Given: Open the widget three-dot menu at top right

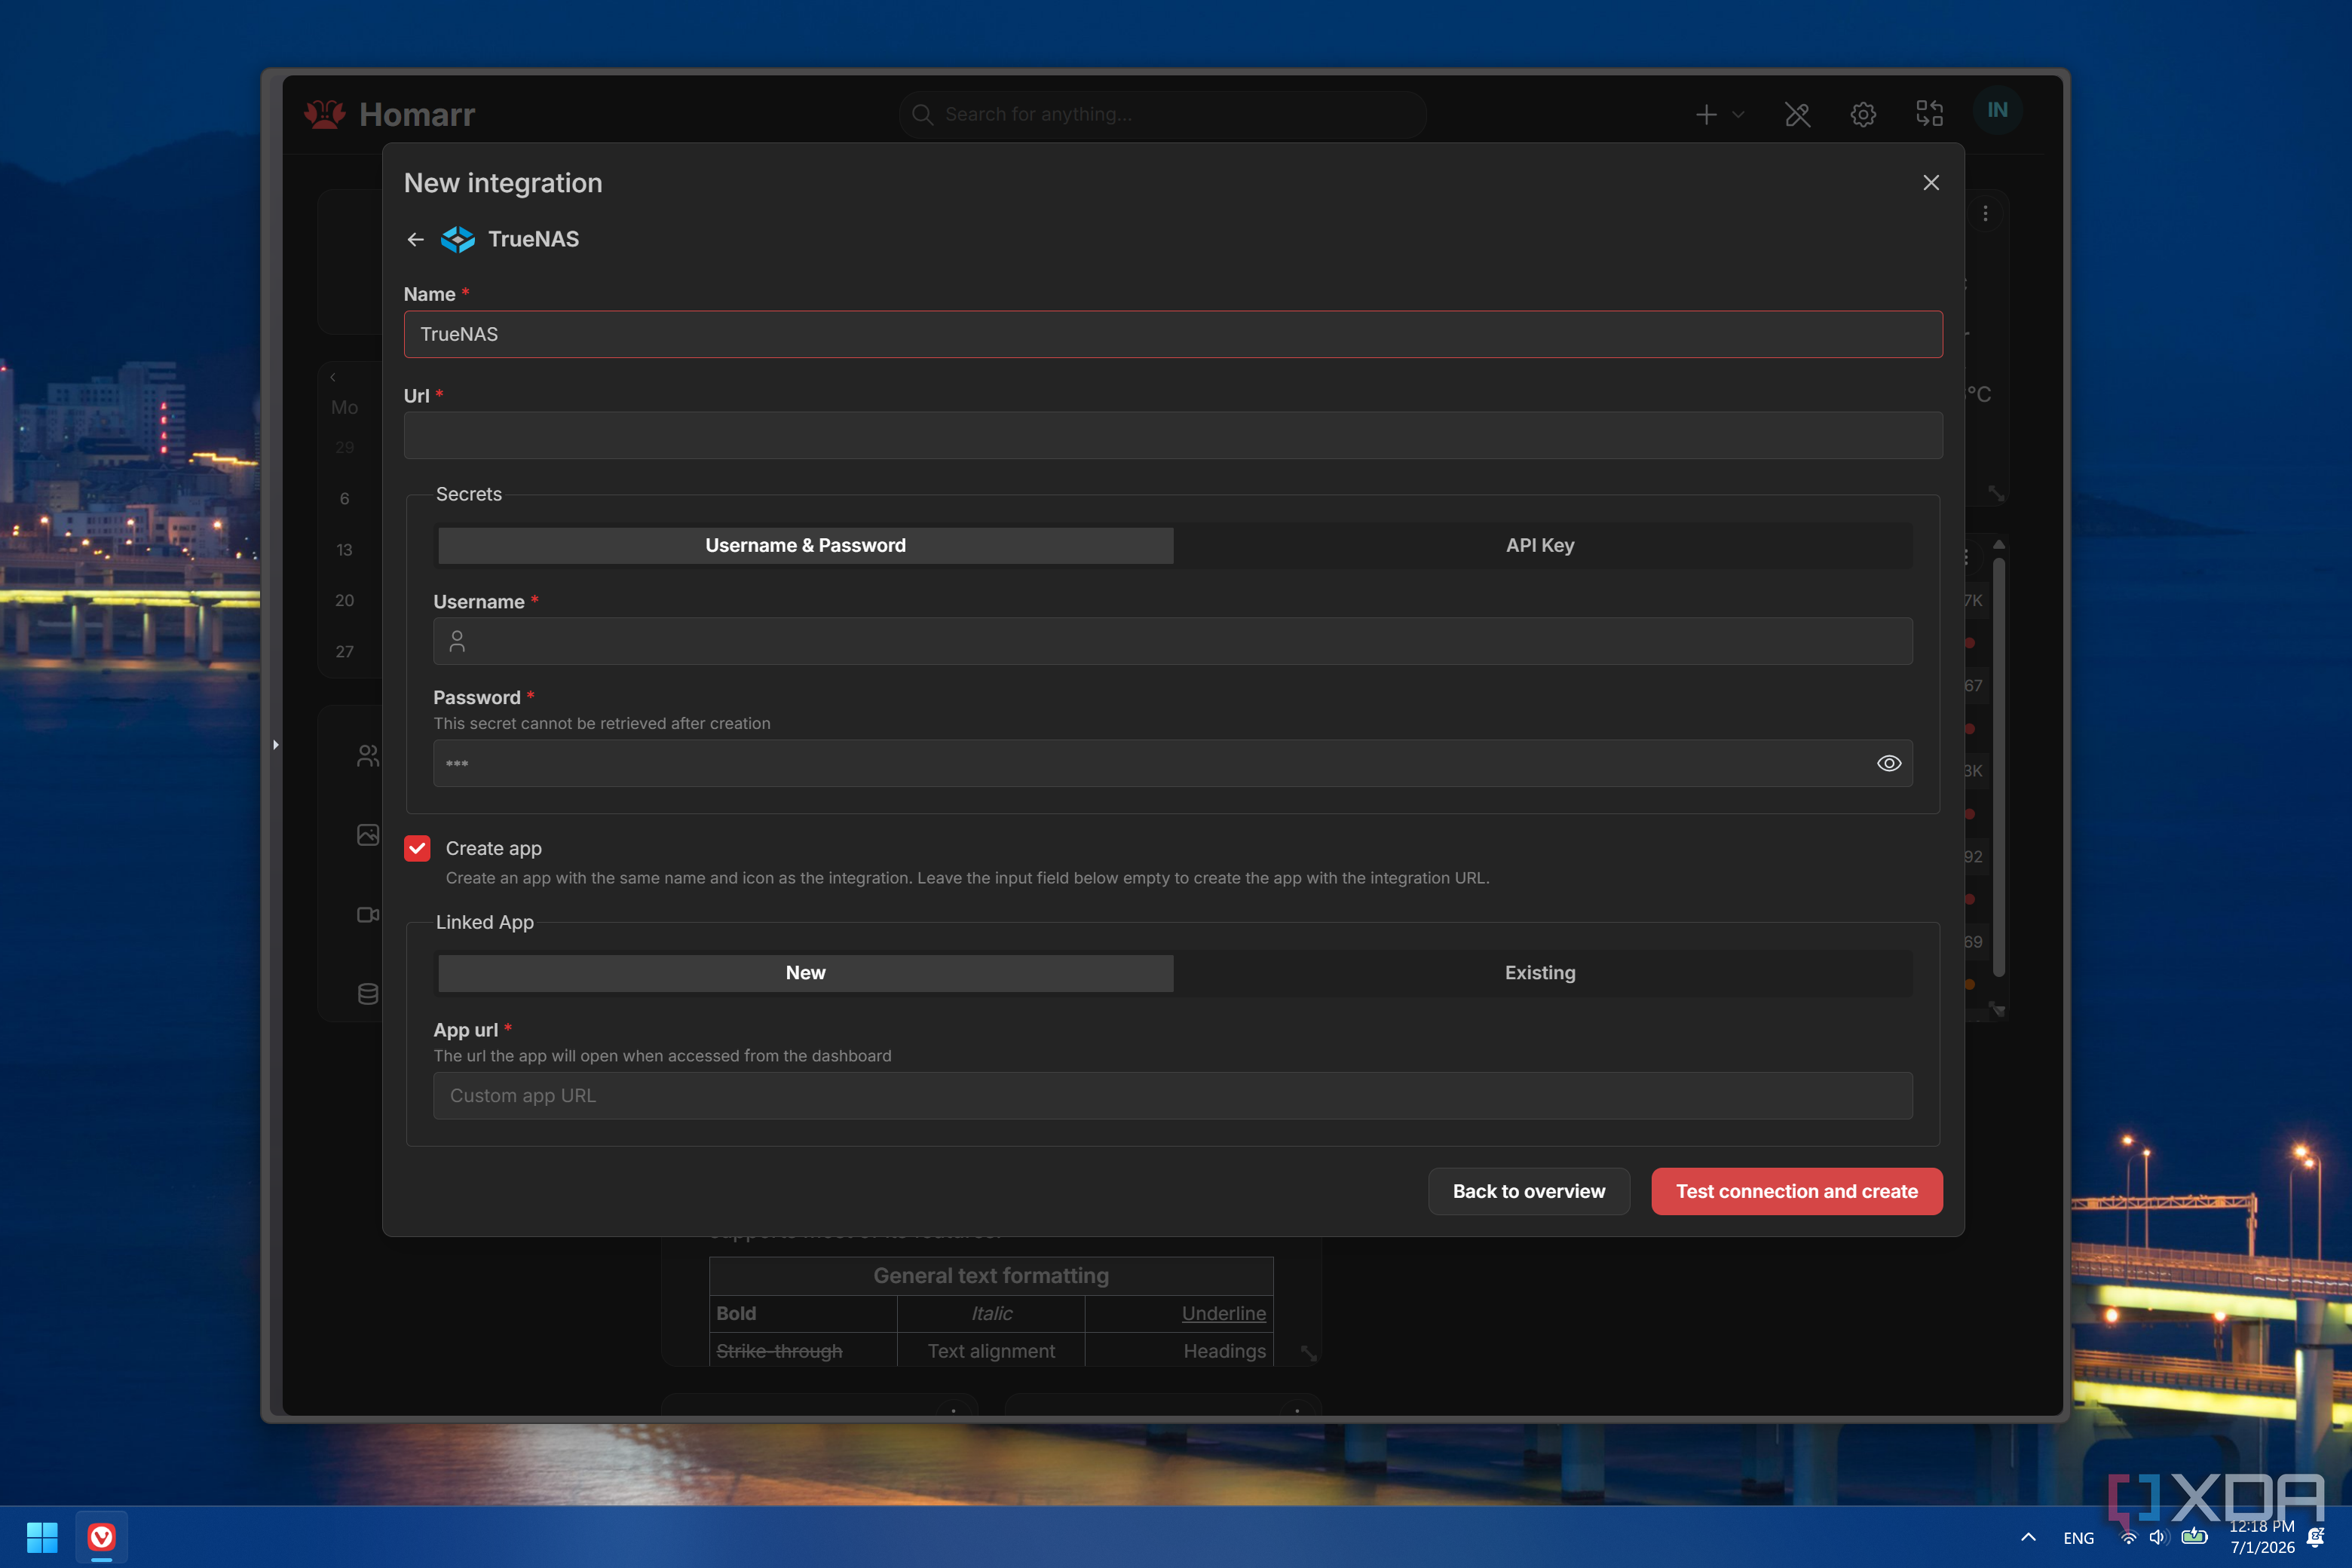Looking at the screenshot, I should click(x=1985, y=213).
